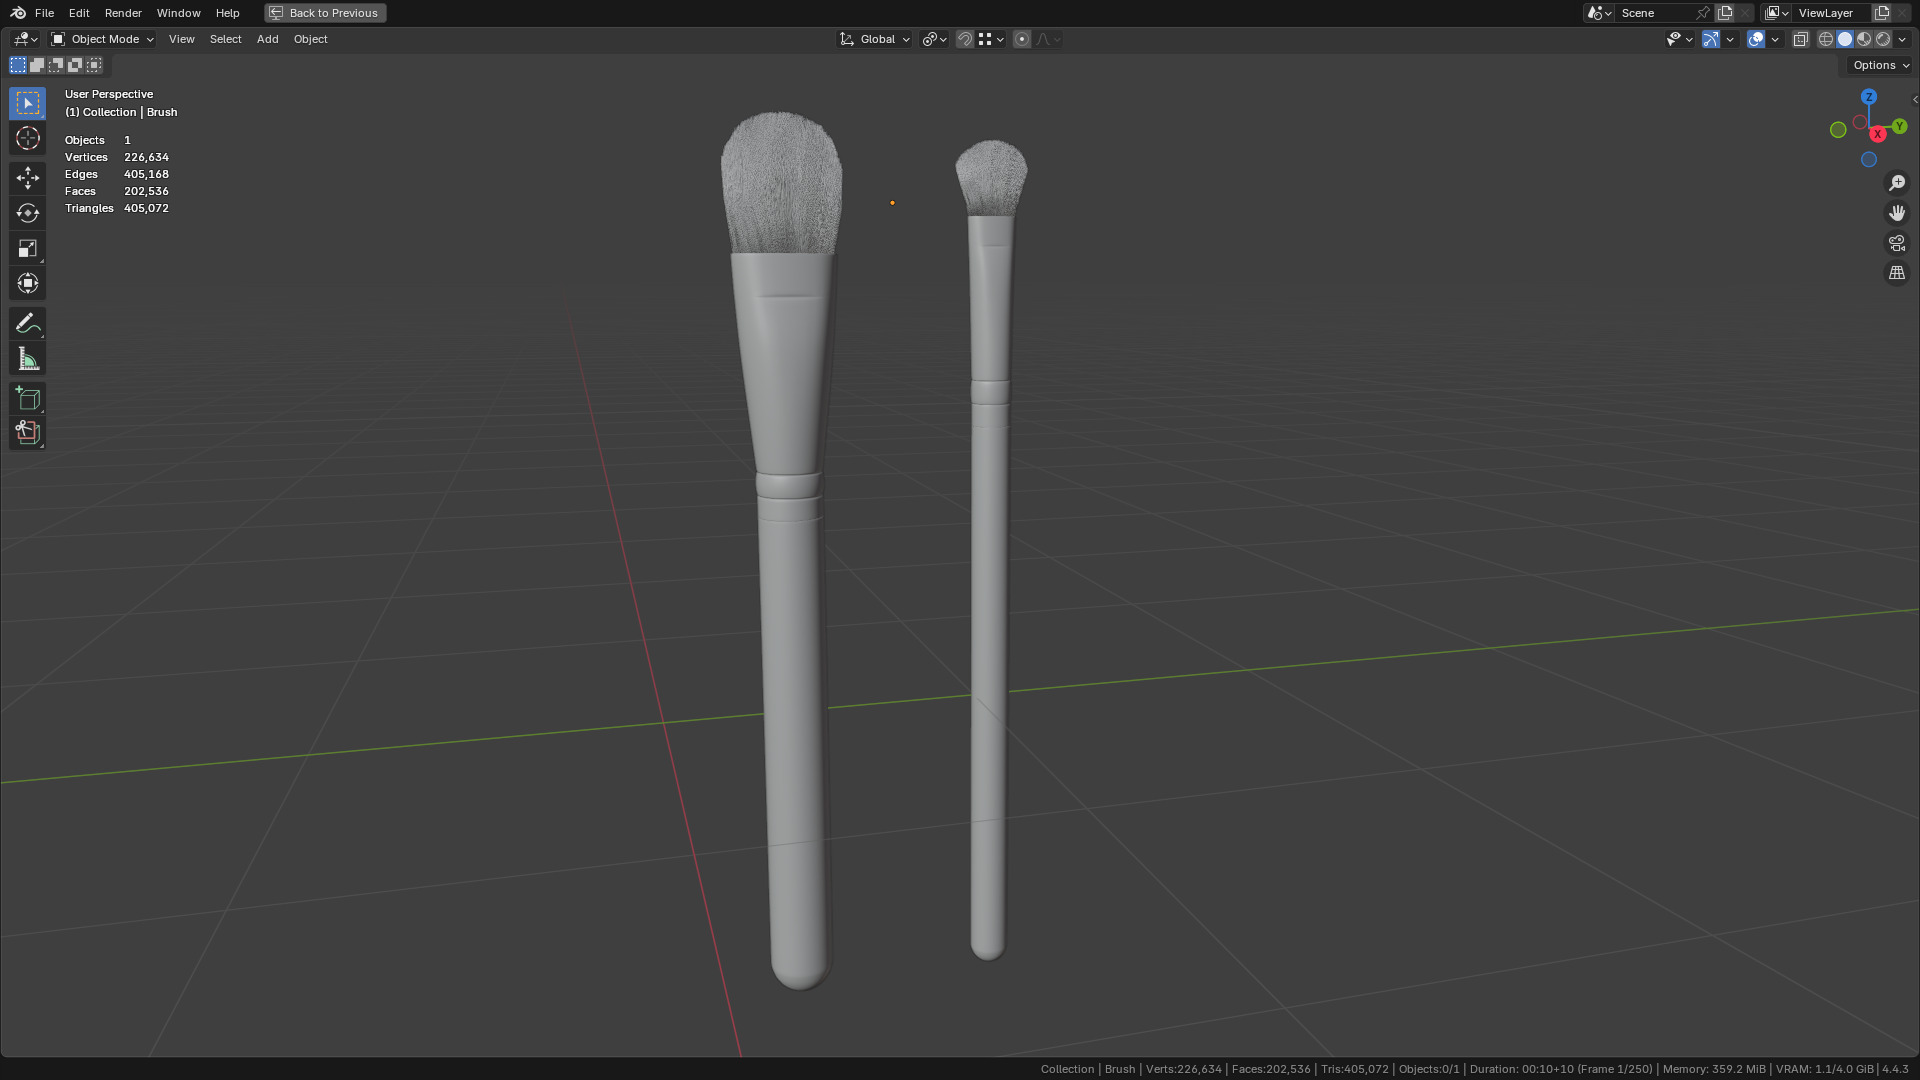Open the snapping options dropdown
Image resolution: width=1920 pixels, height=1080 pixels.
click(x=991, y=39)
